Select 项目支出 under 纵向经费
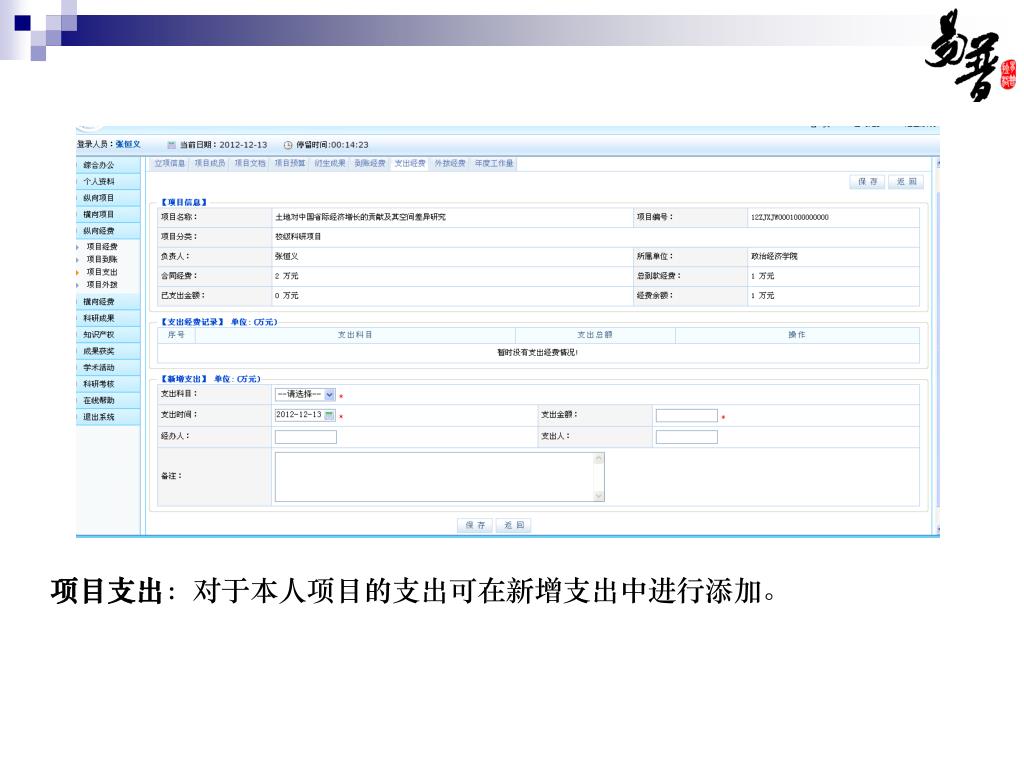The image size is (1024, 768). 102,272
